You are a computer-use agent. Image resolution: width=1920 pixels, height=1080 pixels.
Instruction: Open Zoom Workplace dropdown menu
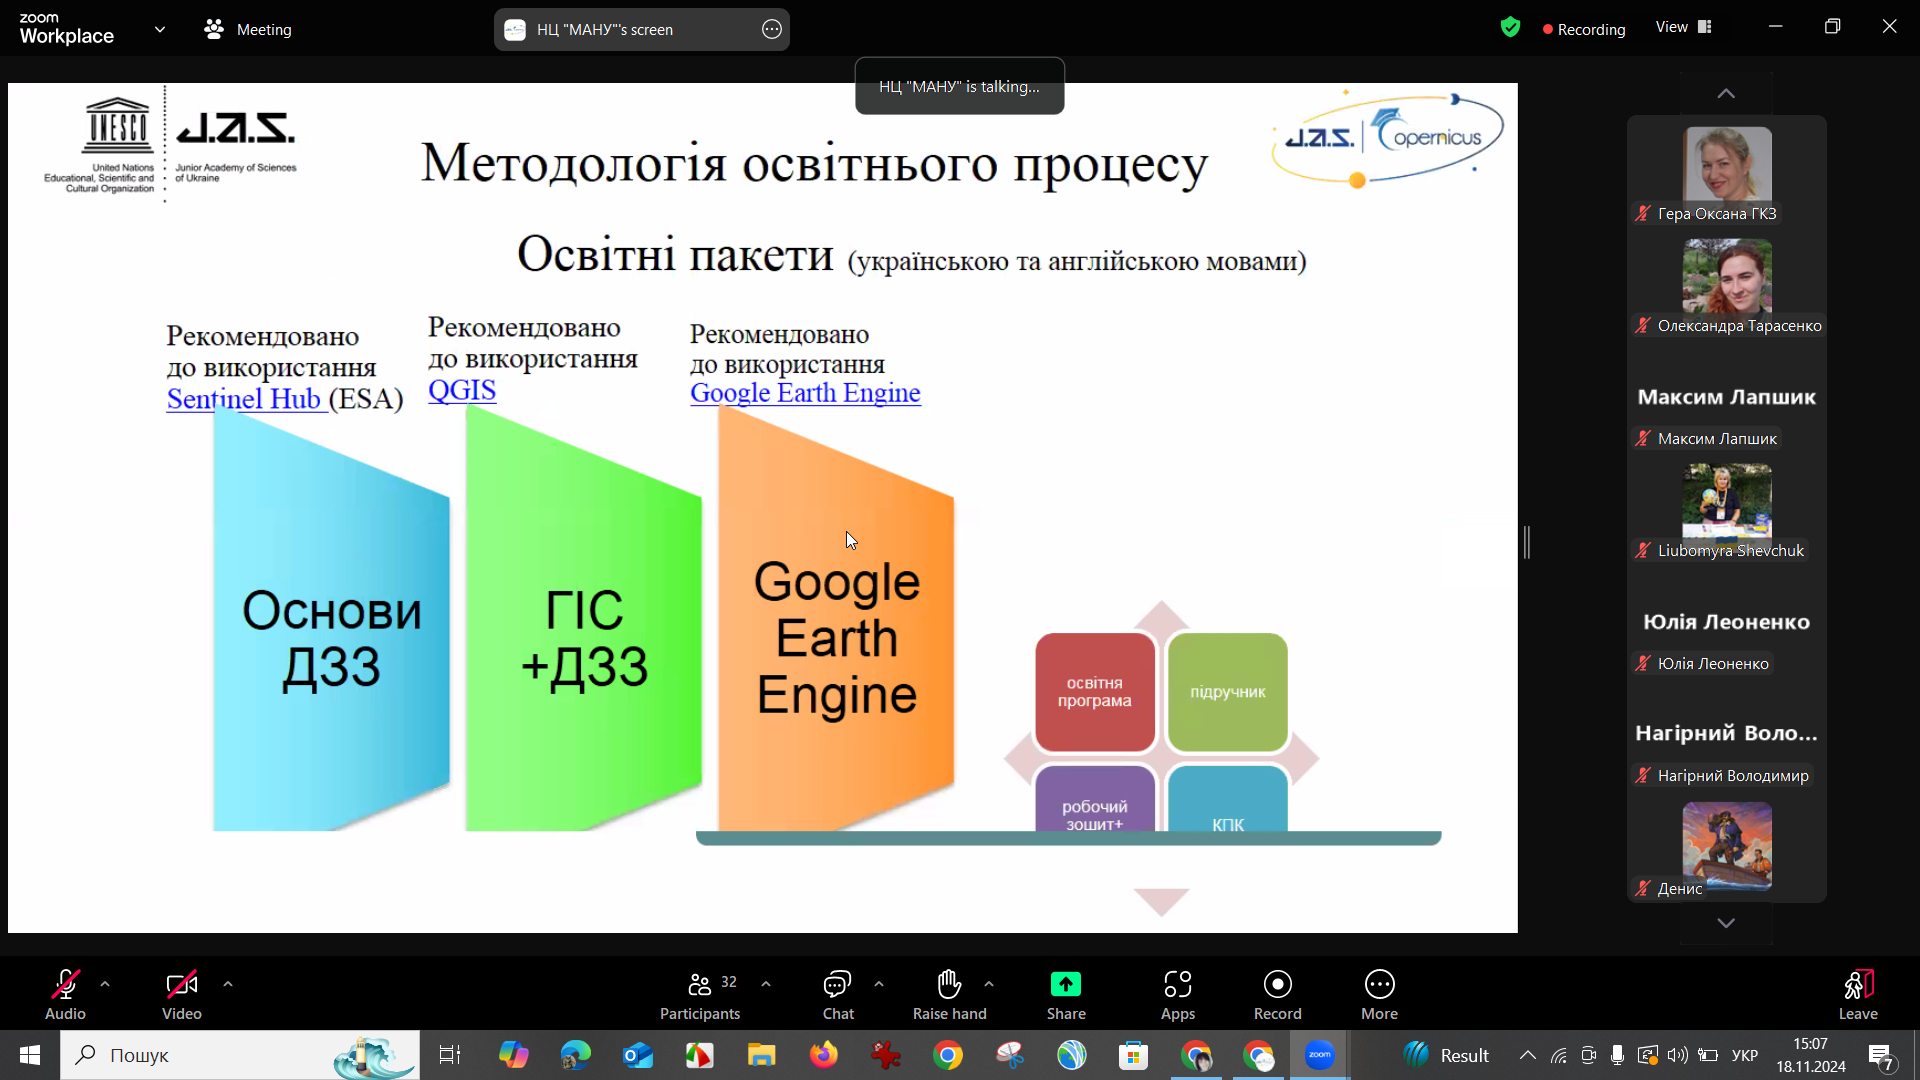[160, 30]
